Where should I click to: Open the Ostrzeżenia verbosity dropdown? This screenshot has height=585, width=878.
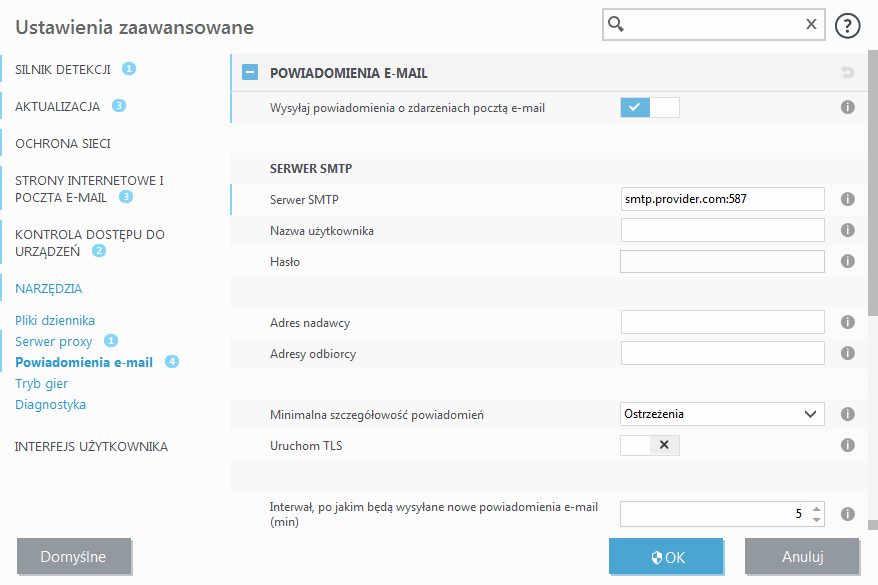722,414
